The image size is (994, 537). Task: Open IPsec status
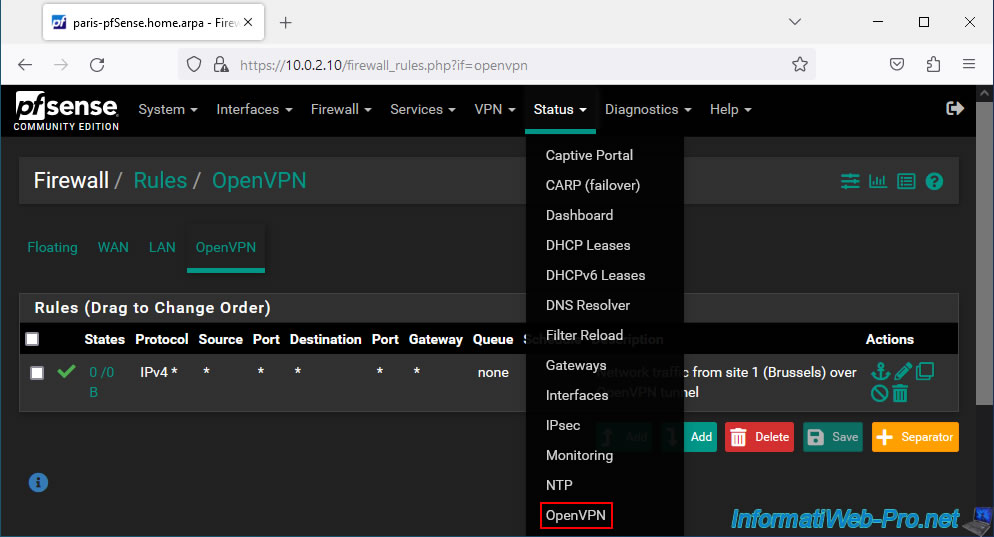coord(563,425)
